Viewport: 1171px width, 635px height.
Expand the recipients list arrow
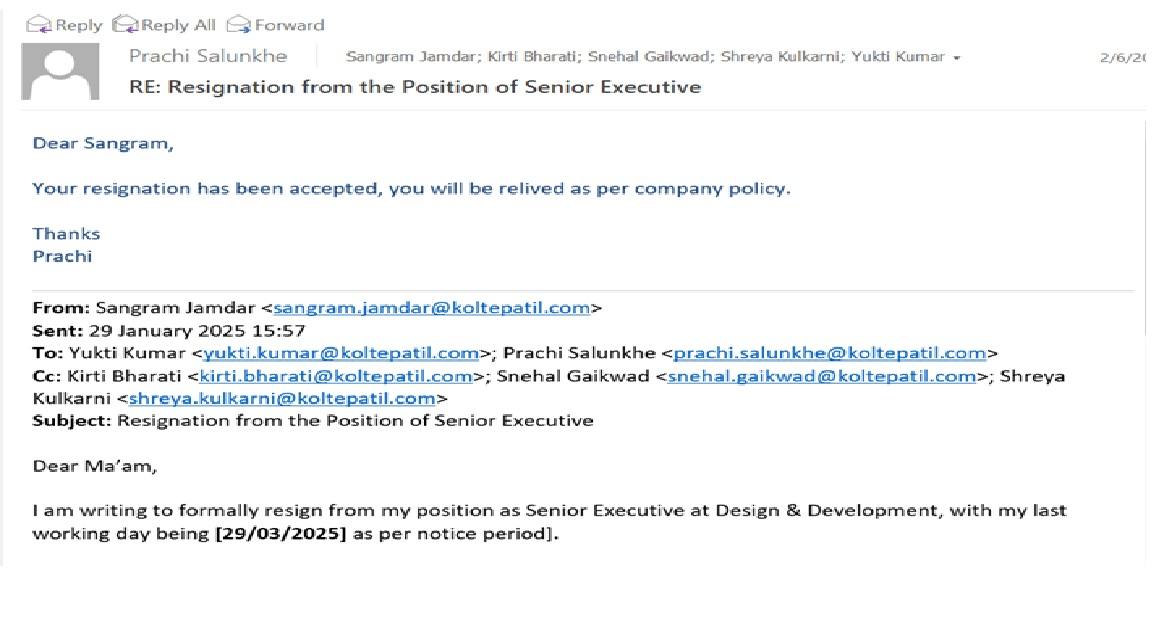click(x=957, y=58)
